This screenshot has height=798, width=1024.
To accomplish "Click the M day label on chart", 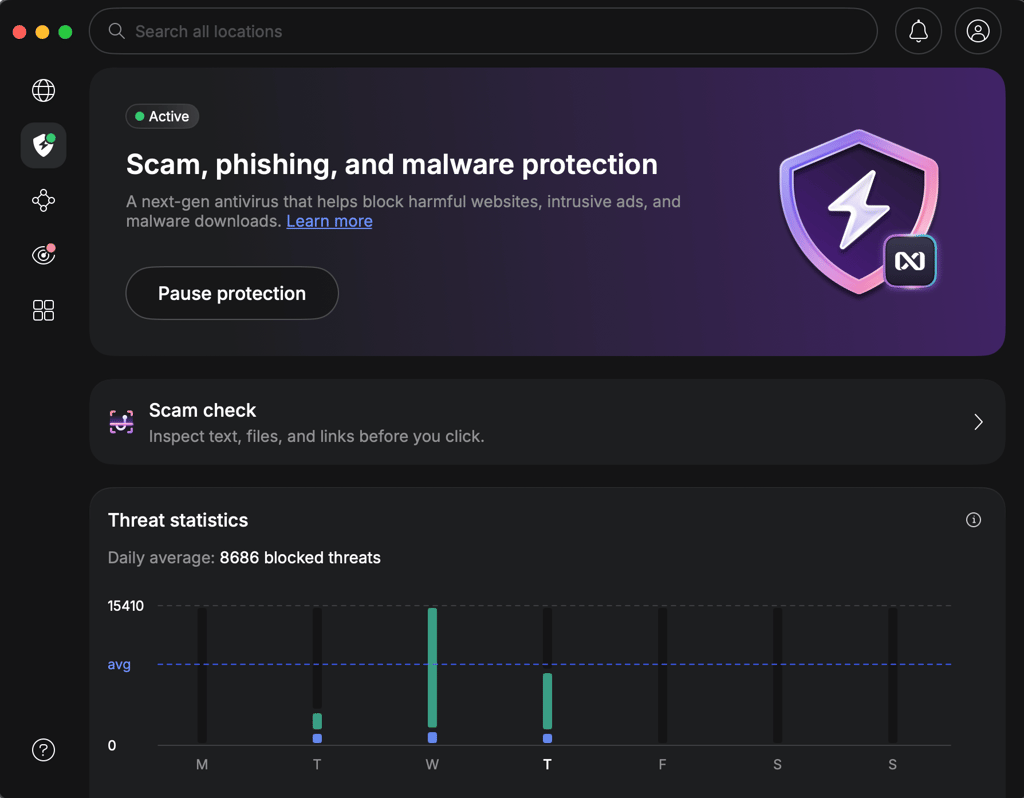I will click(x=202, y=764).
